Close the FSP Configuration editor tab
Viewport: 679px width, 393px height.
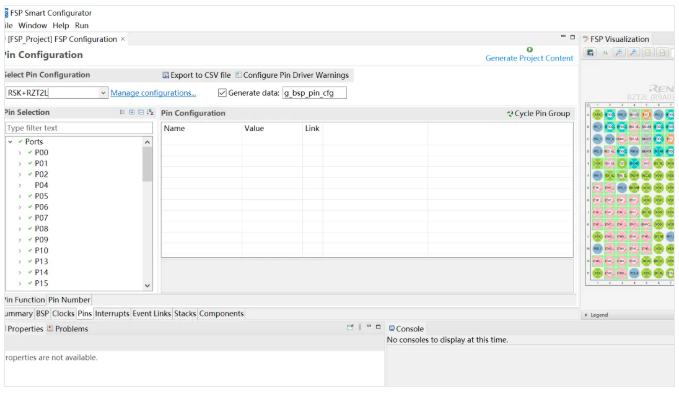123,39
